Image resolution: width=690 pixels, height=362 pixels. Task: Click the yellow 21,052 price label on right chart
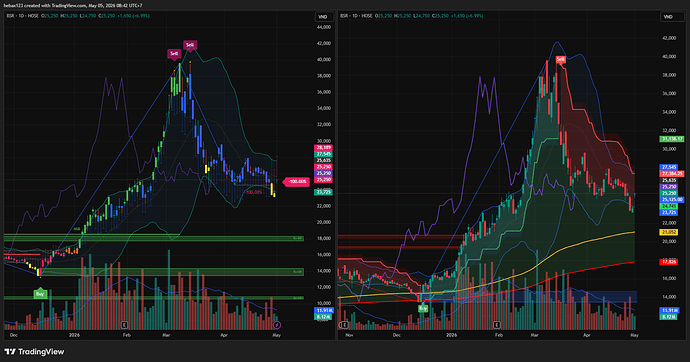click(669, 232)
